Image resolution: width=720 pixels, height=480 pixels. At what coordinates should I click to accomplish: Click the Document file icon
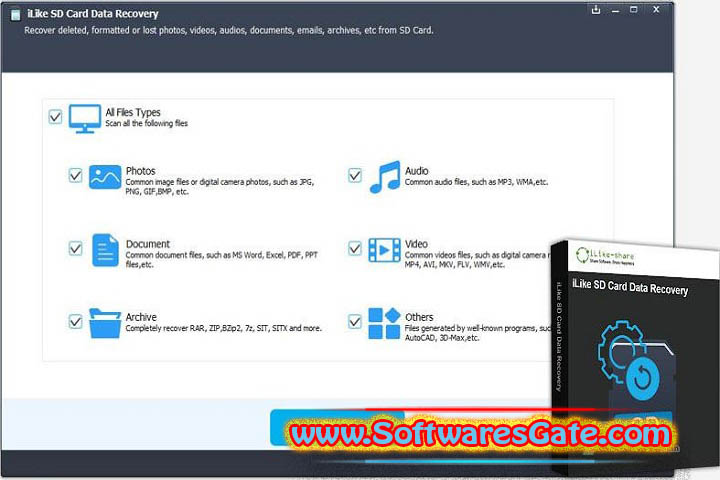click(x=105, y=250)
